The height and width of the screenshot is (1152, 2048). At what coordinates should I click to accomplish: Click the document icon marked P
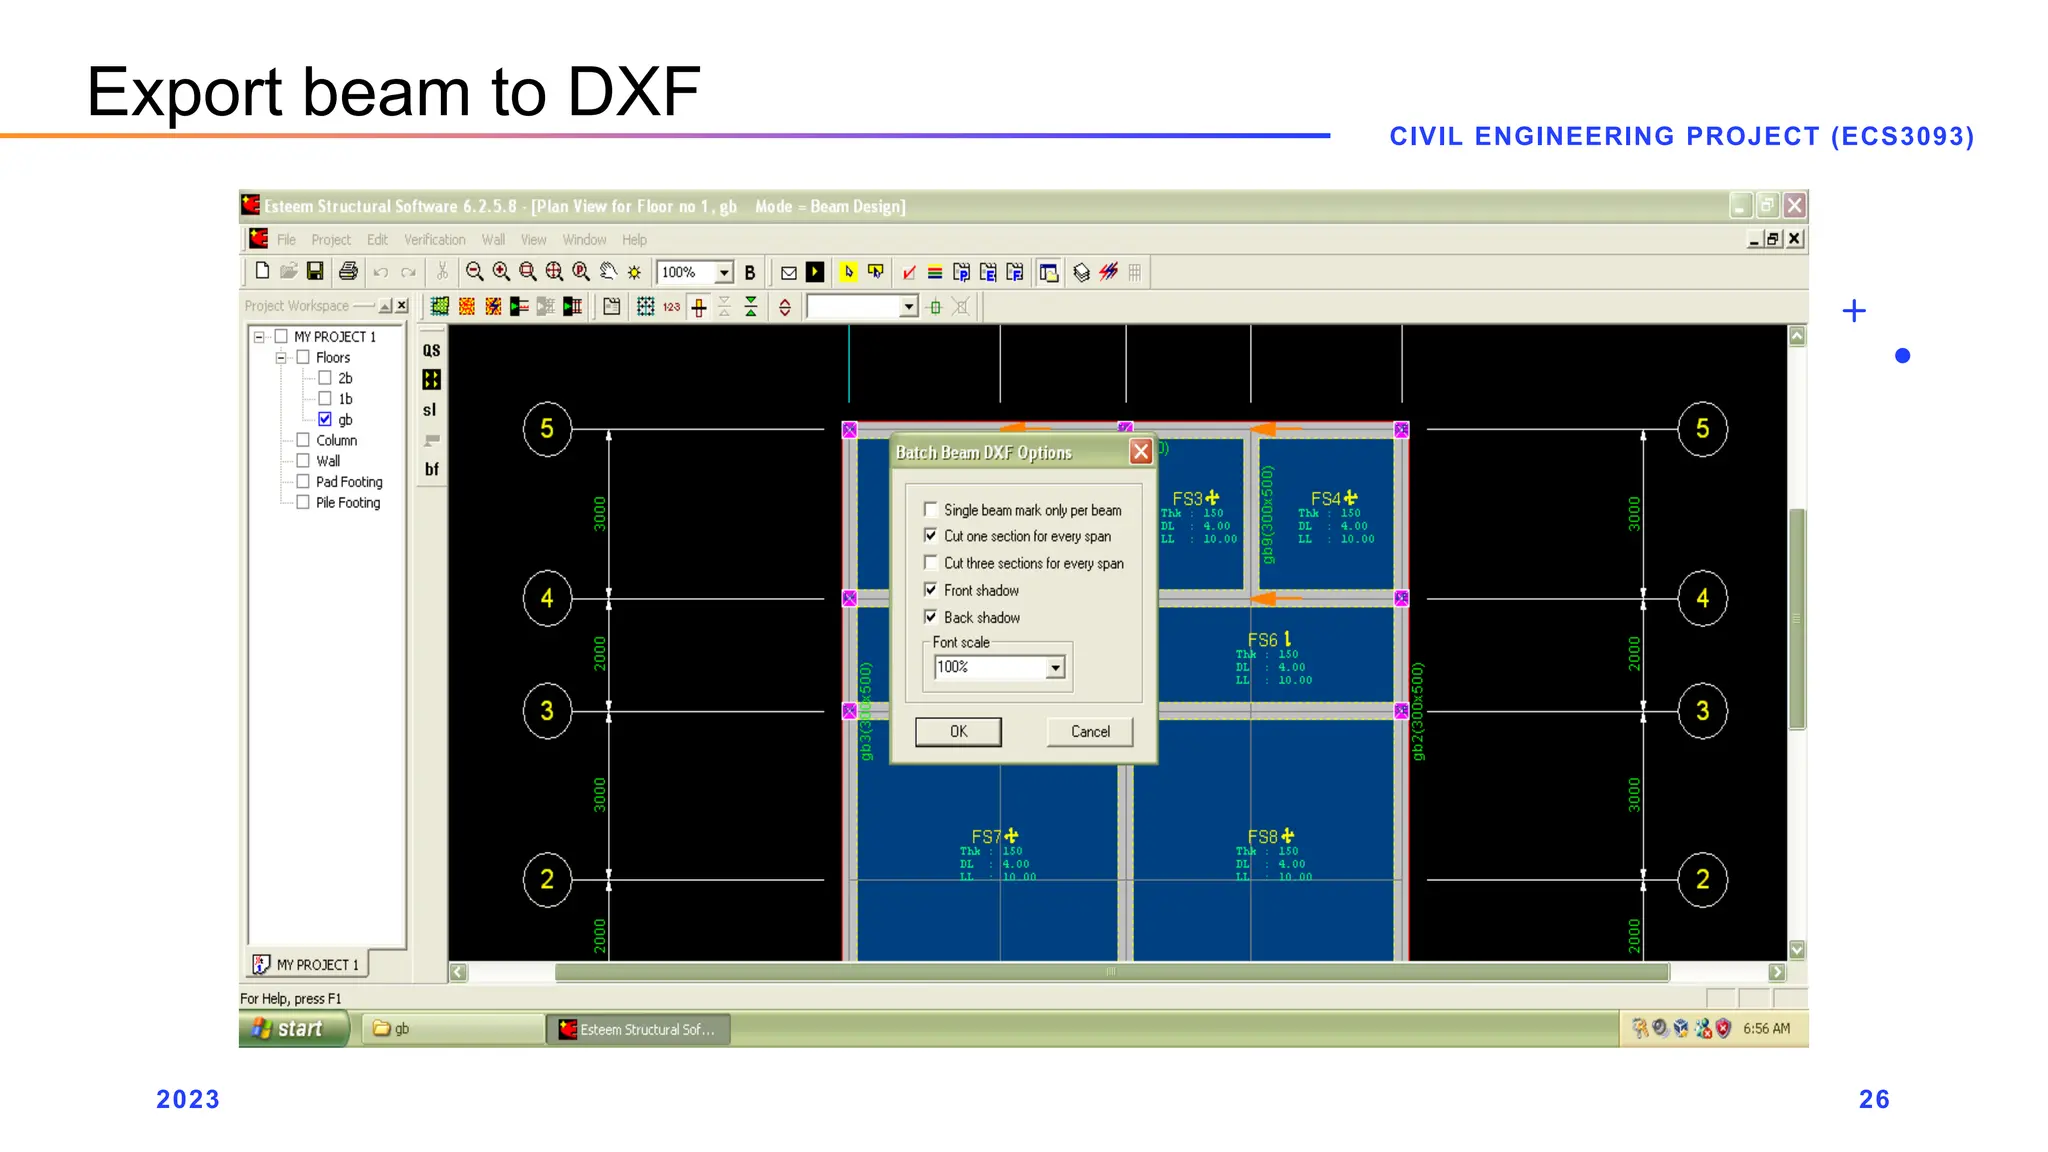point(962,272)
